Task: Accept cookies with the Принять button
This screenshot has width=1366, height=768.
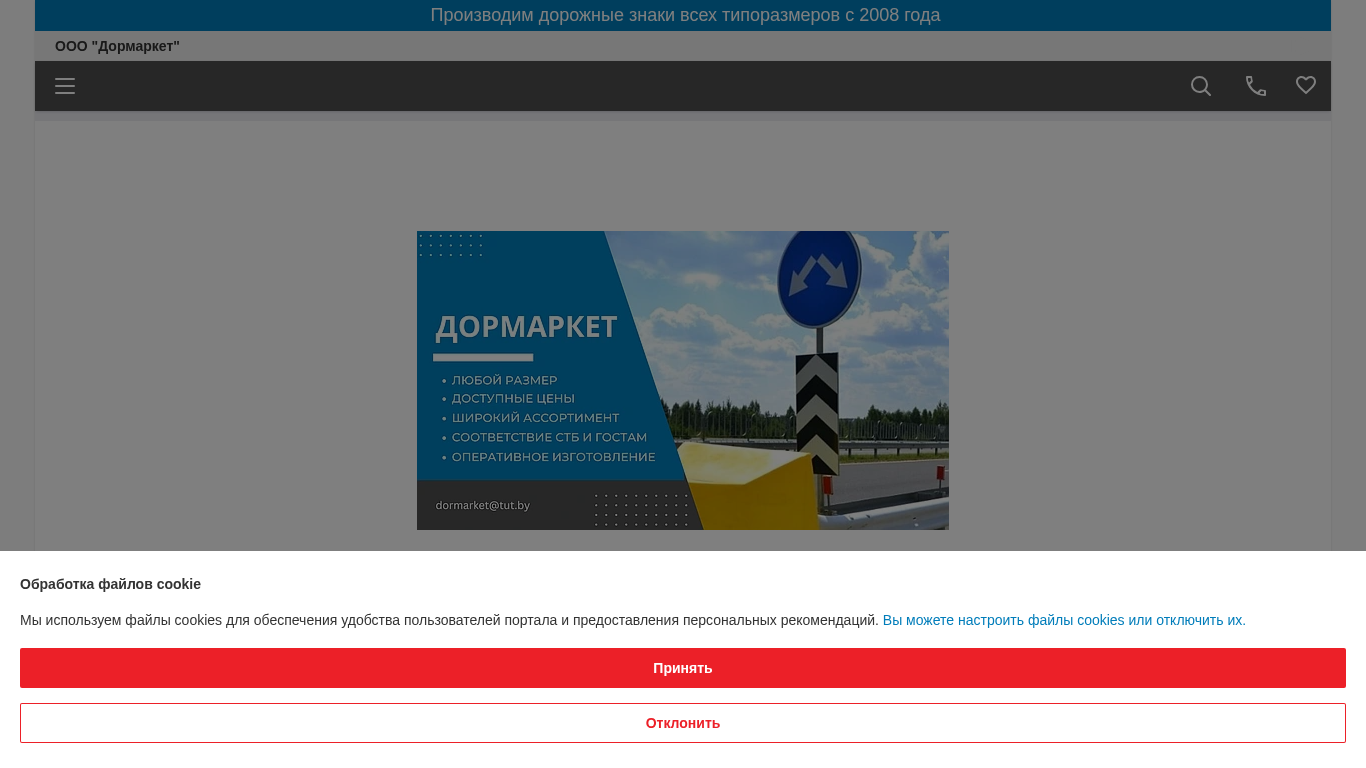Action: (x=683, y=668)
